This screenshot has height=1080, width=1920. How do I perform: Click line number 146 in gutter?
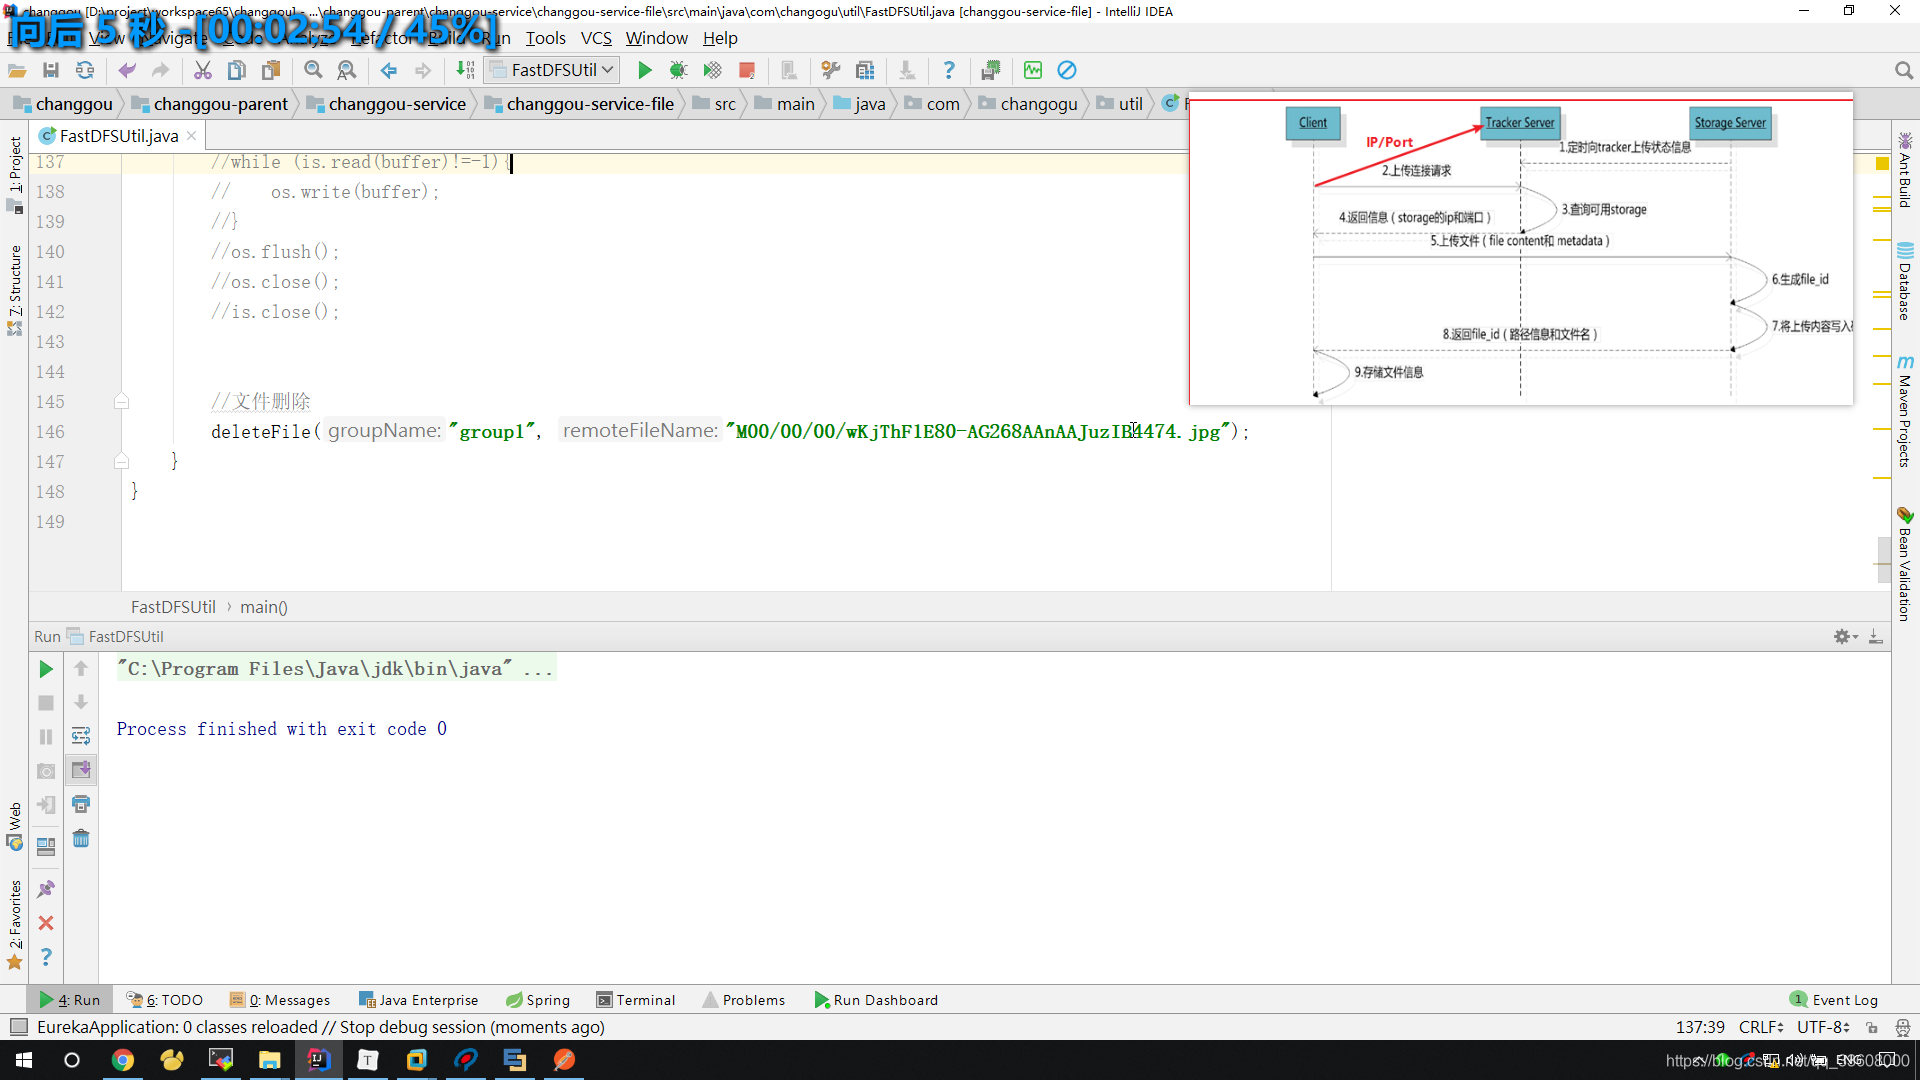click(50, 432)
